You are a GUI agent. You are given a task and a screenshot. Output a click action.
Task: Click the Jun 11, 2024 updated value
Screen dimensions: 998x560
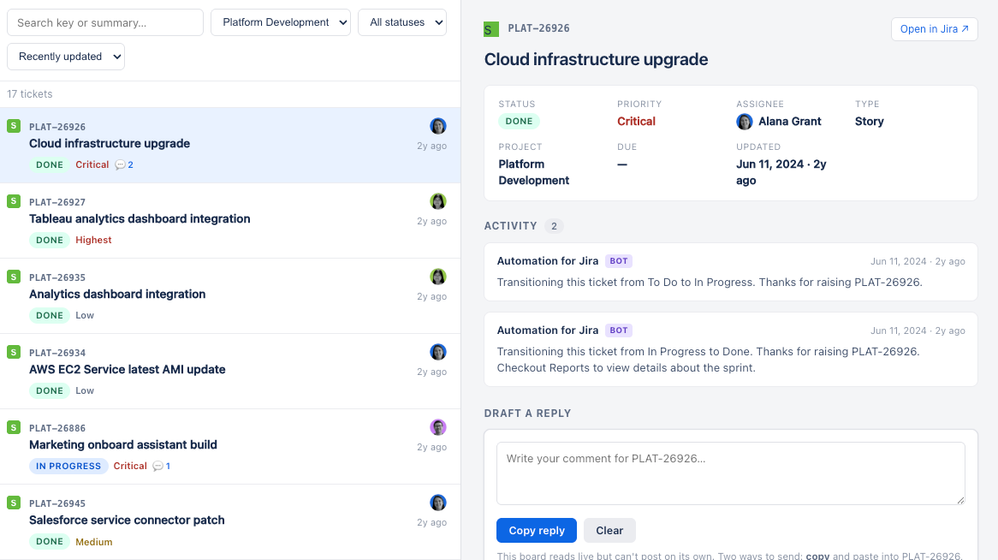[782, 172]
